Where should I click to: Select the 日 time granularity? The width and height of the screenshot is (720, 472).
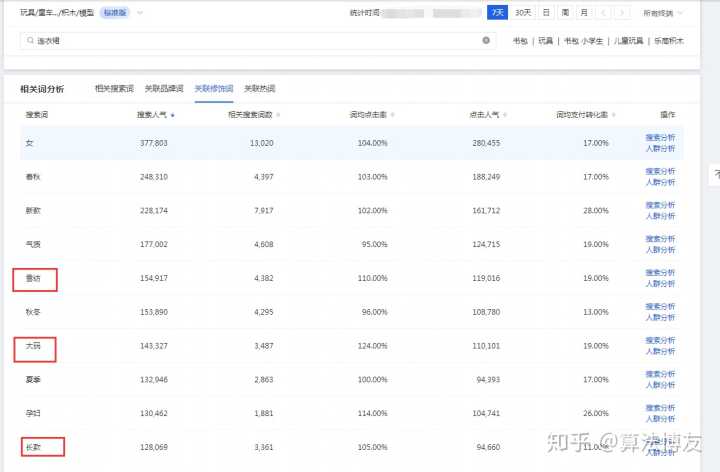[x=546, y=13]
